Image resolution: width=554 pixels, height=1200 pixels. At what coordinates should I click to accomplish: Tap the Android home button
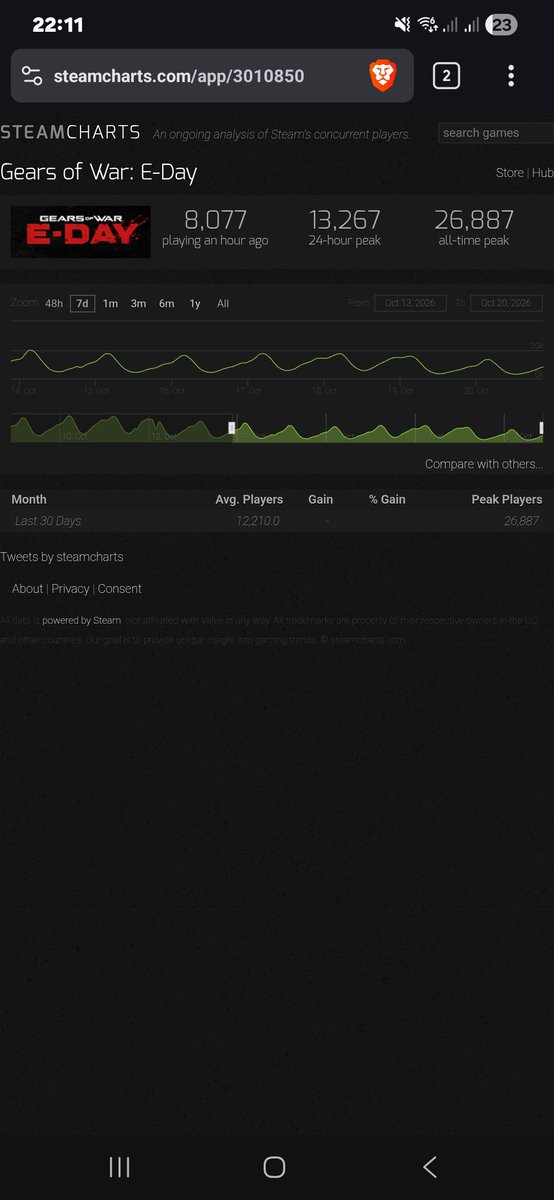pyautogui.click(x=274, y=1166)
